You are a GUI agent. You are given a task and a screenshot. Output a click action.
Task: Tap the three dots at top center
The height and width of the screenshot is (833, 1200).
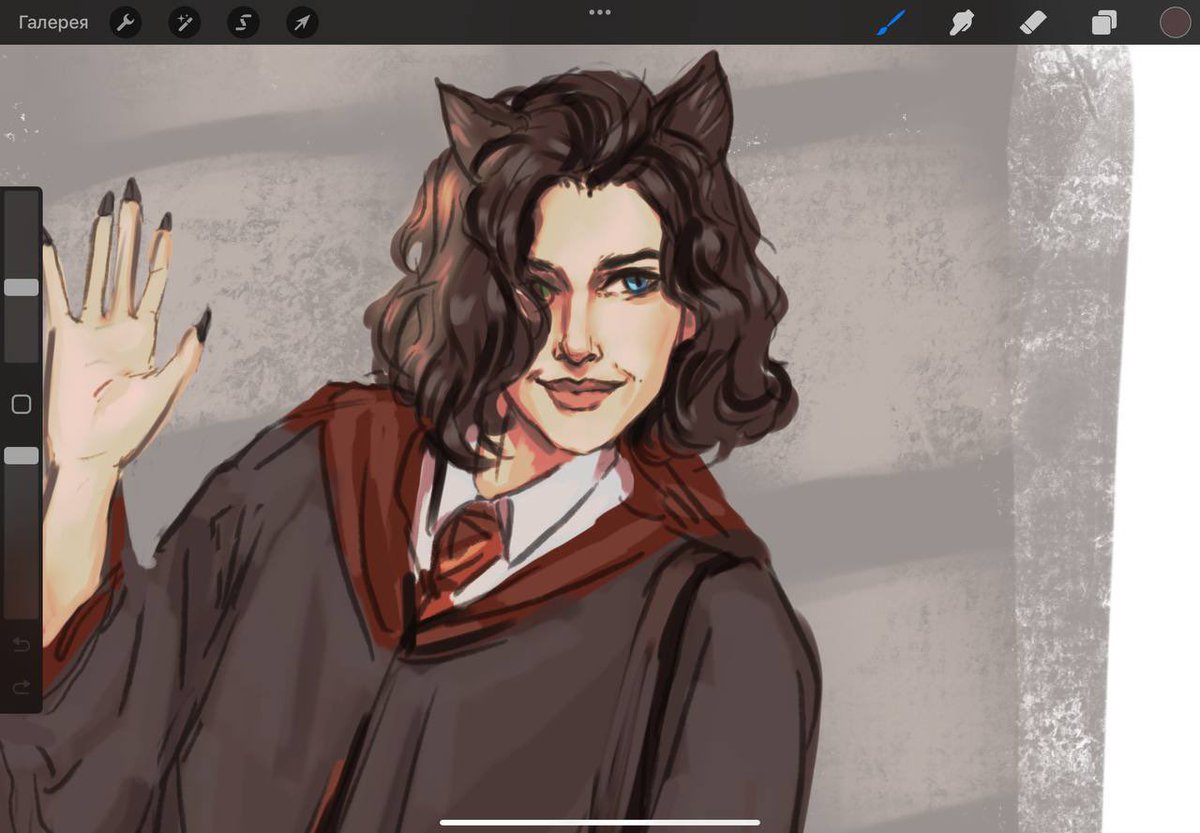(600, 12)
